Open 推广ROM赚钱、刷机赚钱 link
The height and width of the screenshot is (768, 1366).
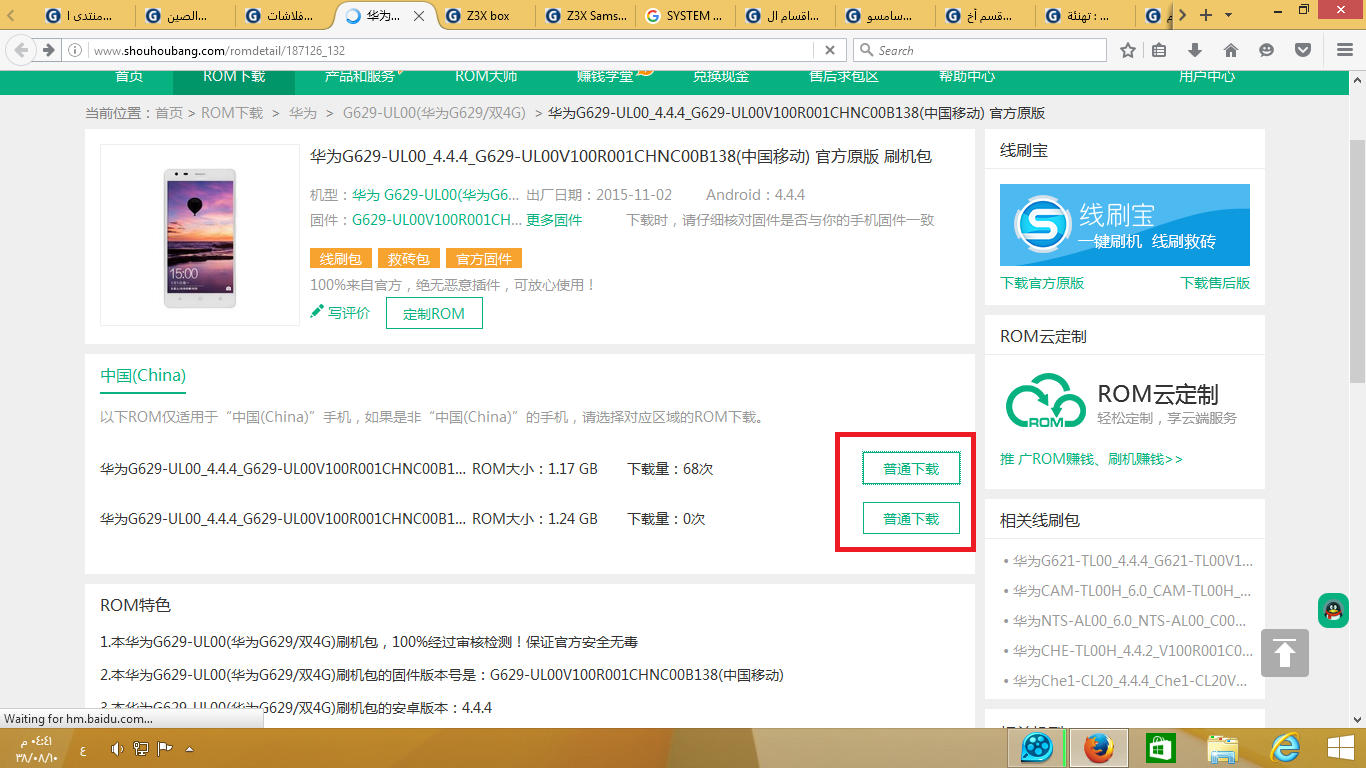tap(1092, 459)
